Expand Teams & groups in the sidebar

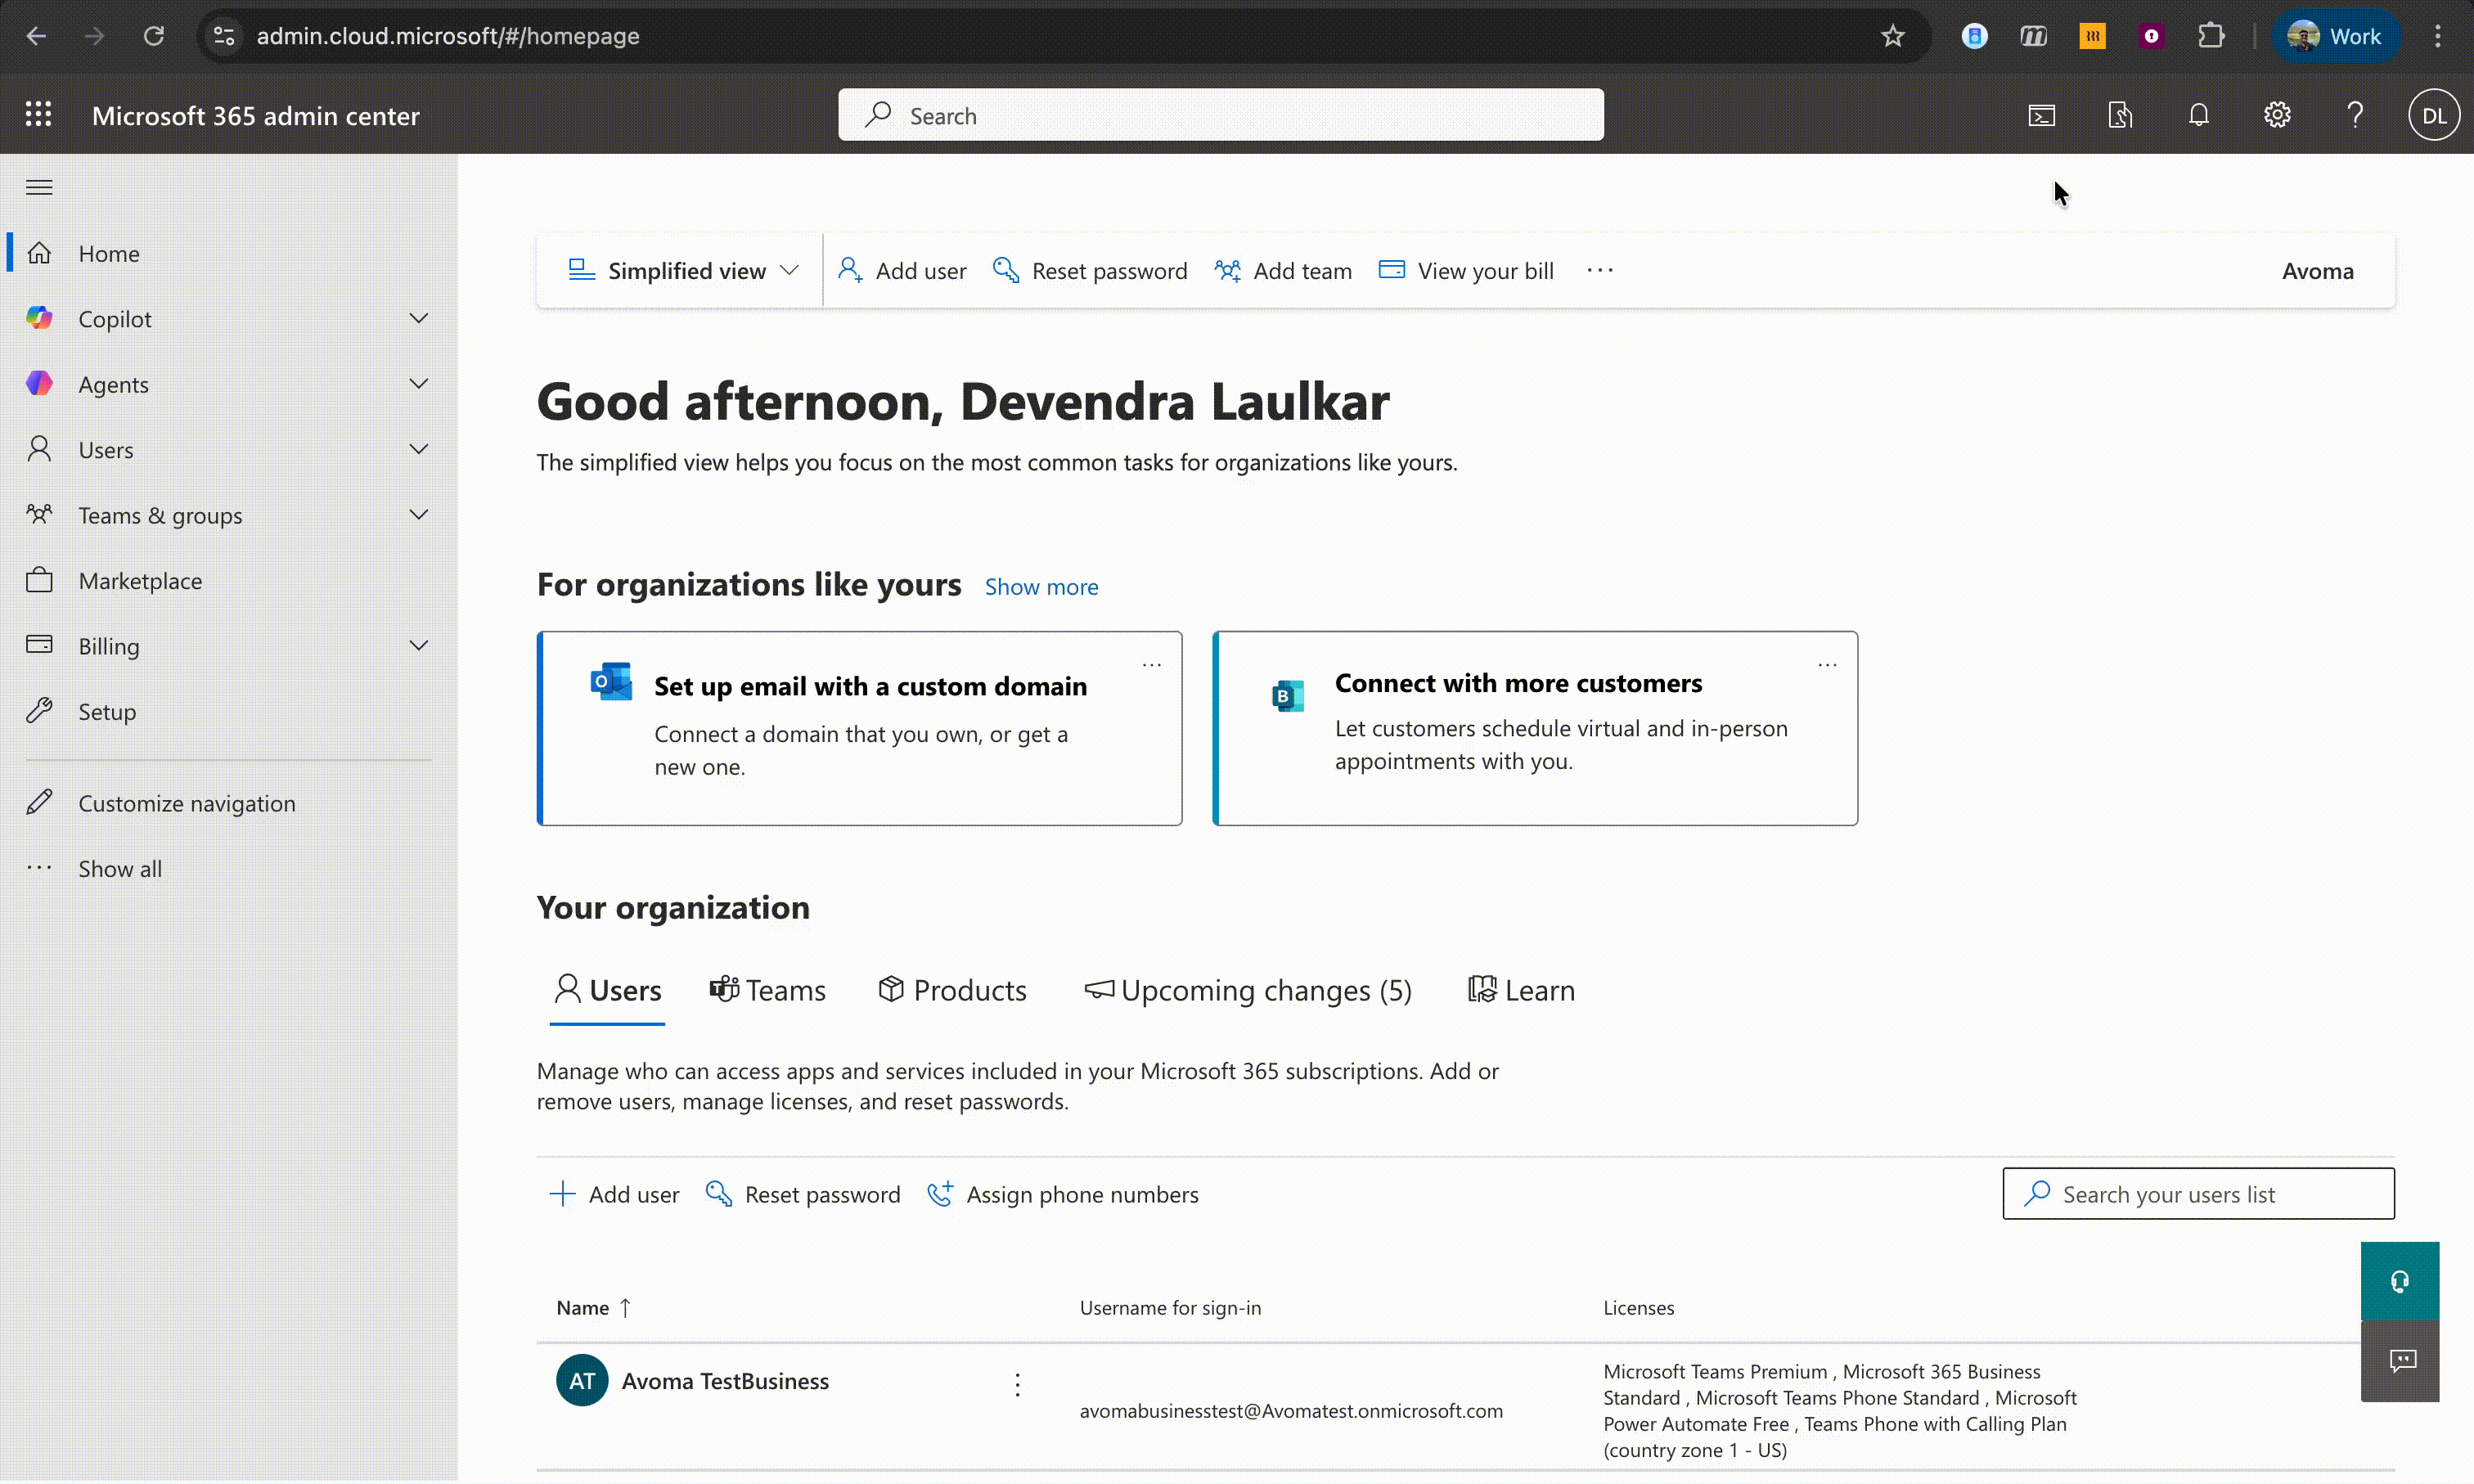[x=419, y=514]
